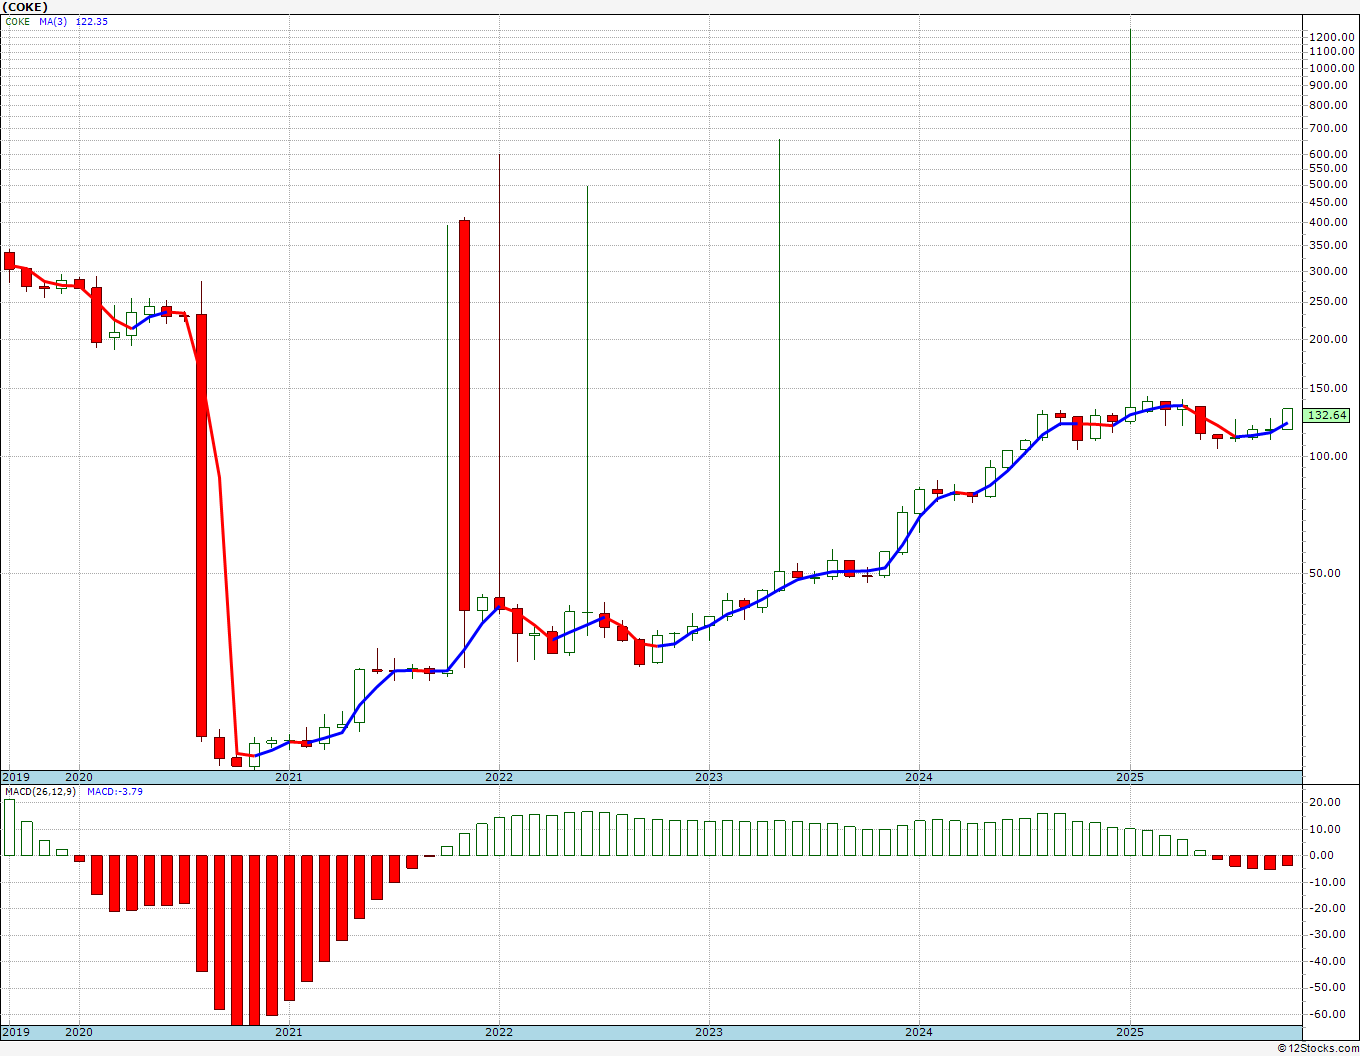
Task: Click the 2022 label on price chart axis
Action: (499, 777)
